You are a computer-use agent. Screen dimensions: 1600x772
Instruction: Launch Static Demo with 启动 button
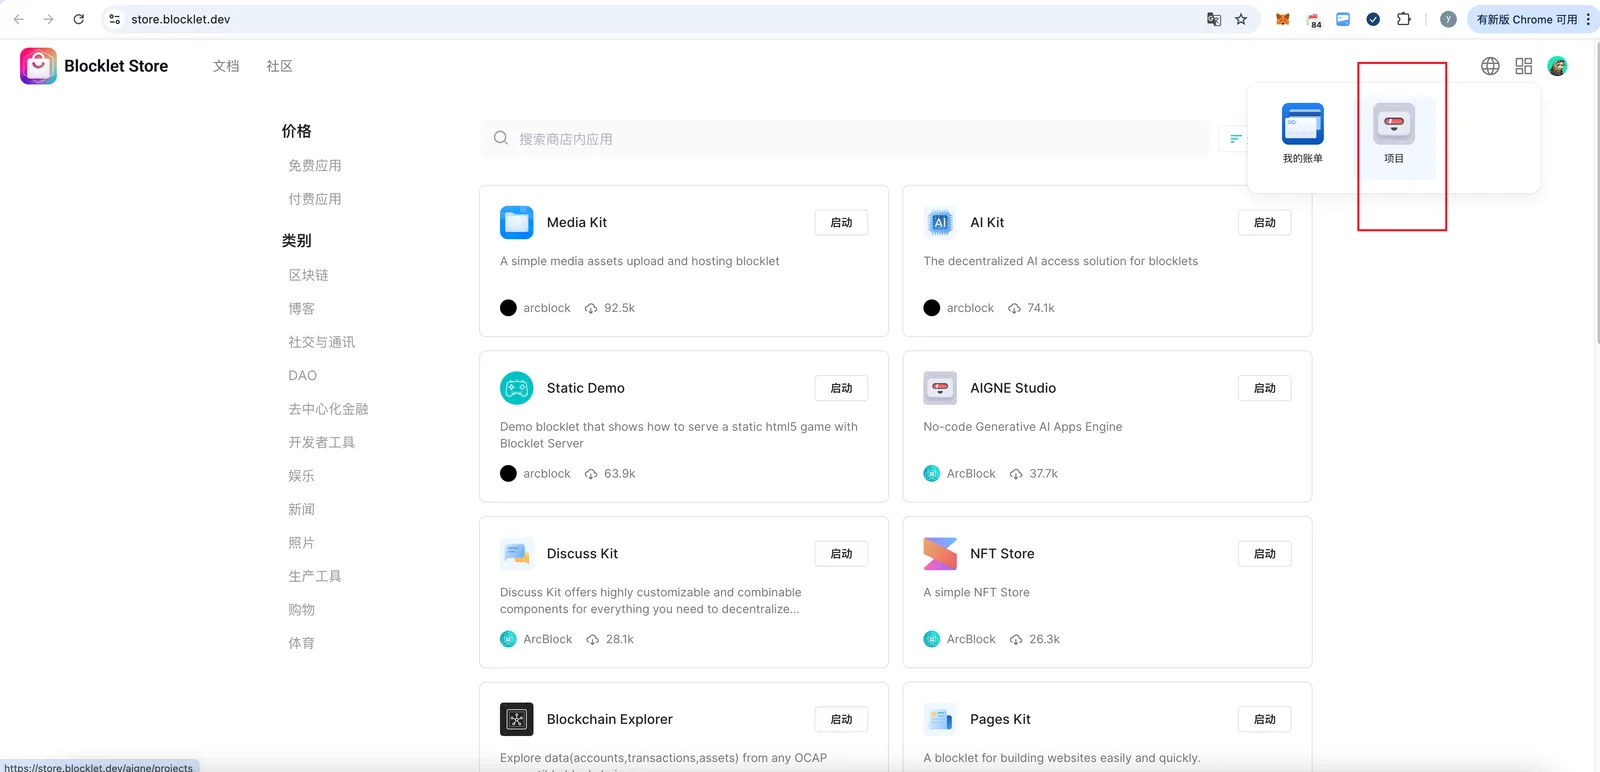(x=842, y=388)
